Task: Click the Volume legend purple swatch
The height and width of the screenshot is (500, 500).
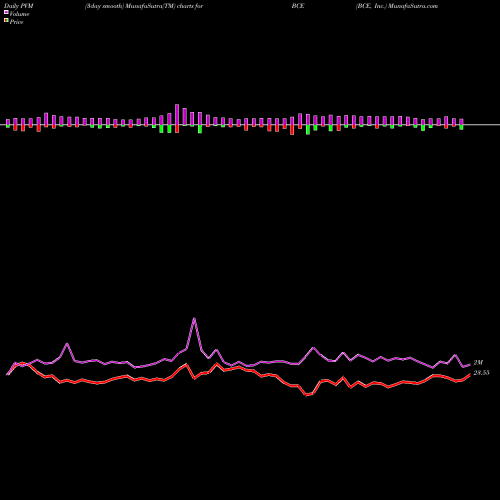Action: (6, 12)
